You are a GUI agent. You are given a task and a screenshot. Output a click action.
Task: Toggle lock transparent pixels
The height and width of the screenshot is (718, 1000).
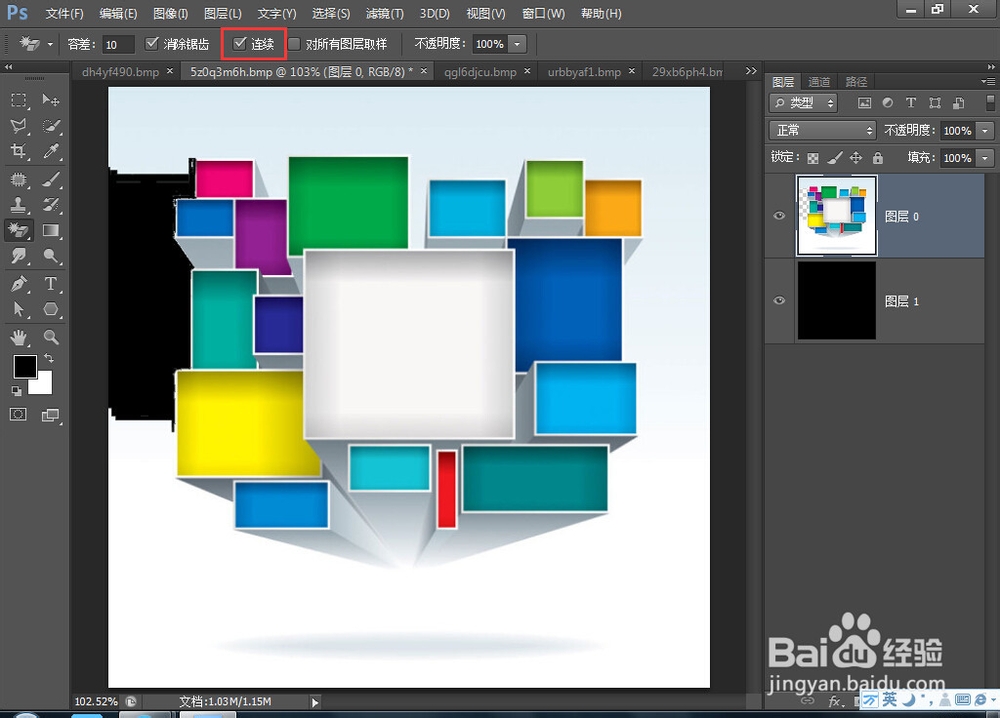[x=813, y=158]
